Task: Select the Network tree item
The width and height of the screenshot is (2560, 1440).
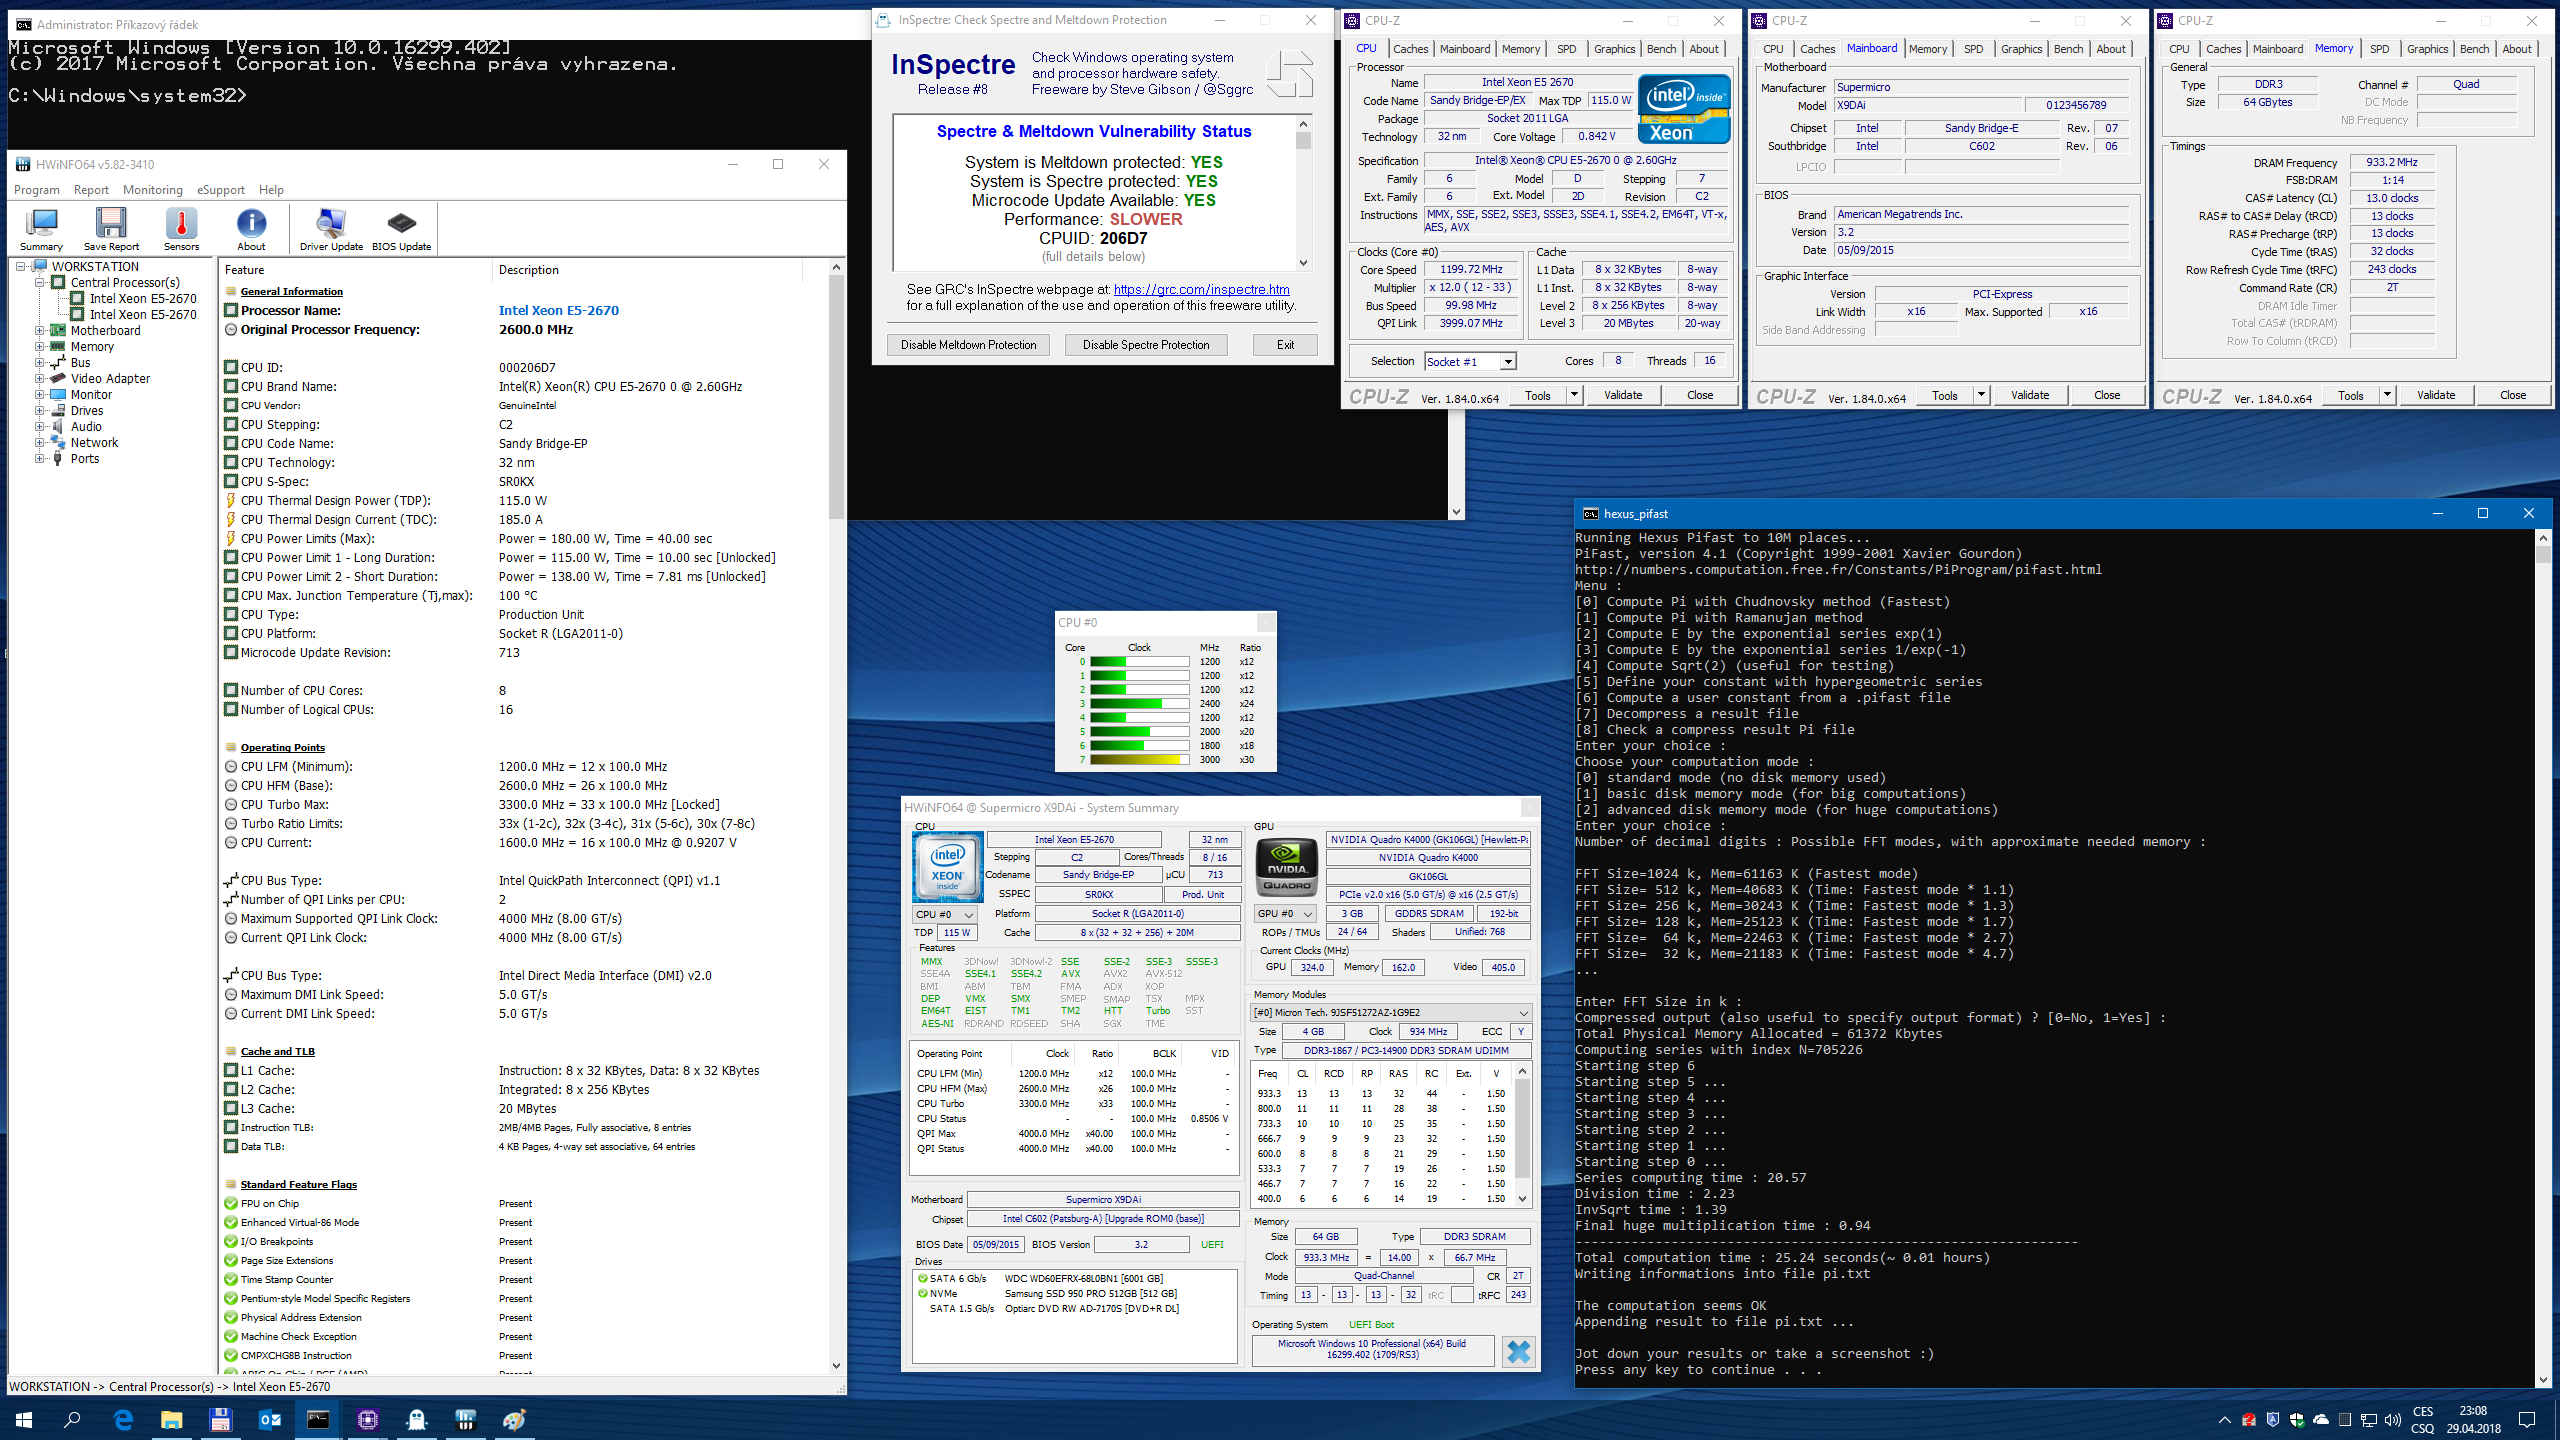Action: click(x=94, y=443)
